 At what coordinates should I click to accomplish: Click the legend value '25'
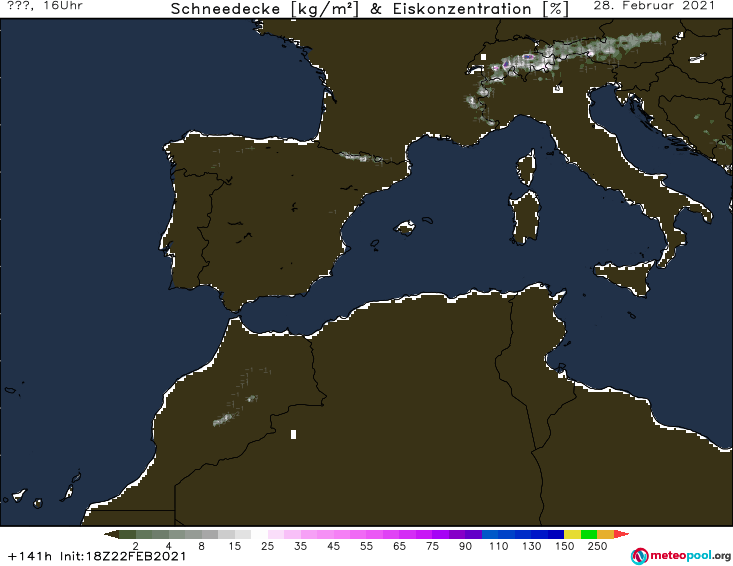pyautogui.click(x=267, y=546)
